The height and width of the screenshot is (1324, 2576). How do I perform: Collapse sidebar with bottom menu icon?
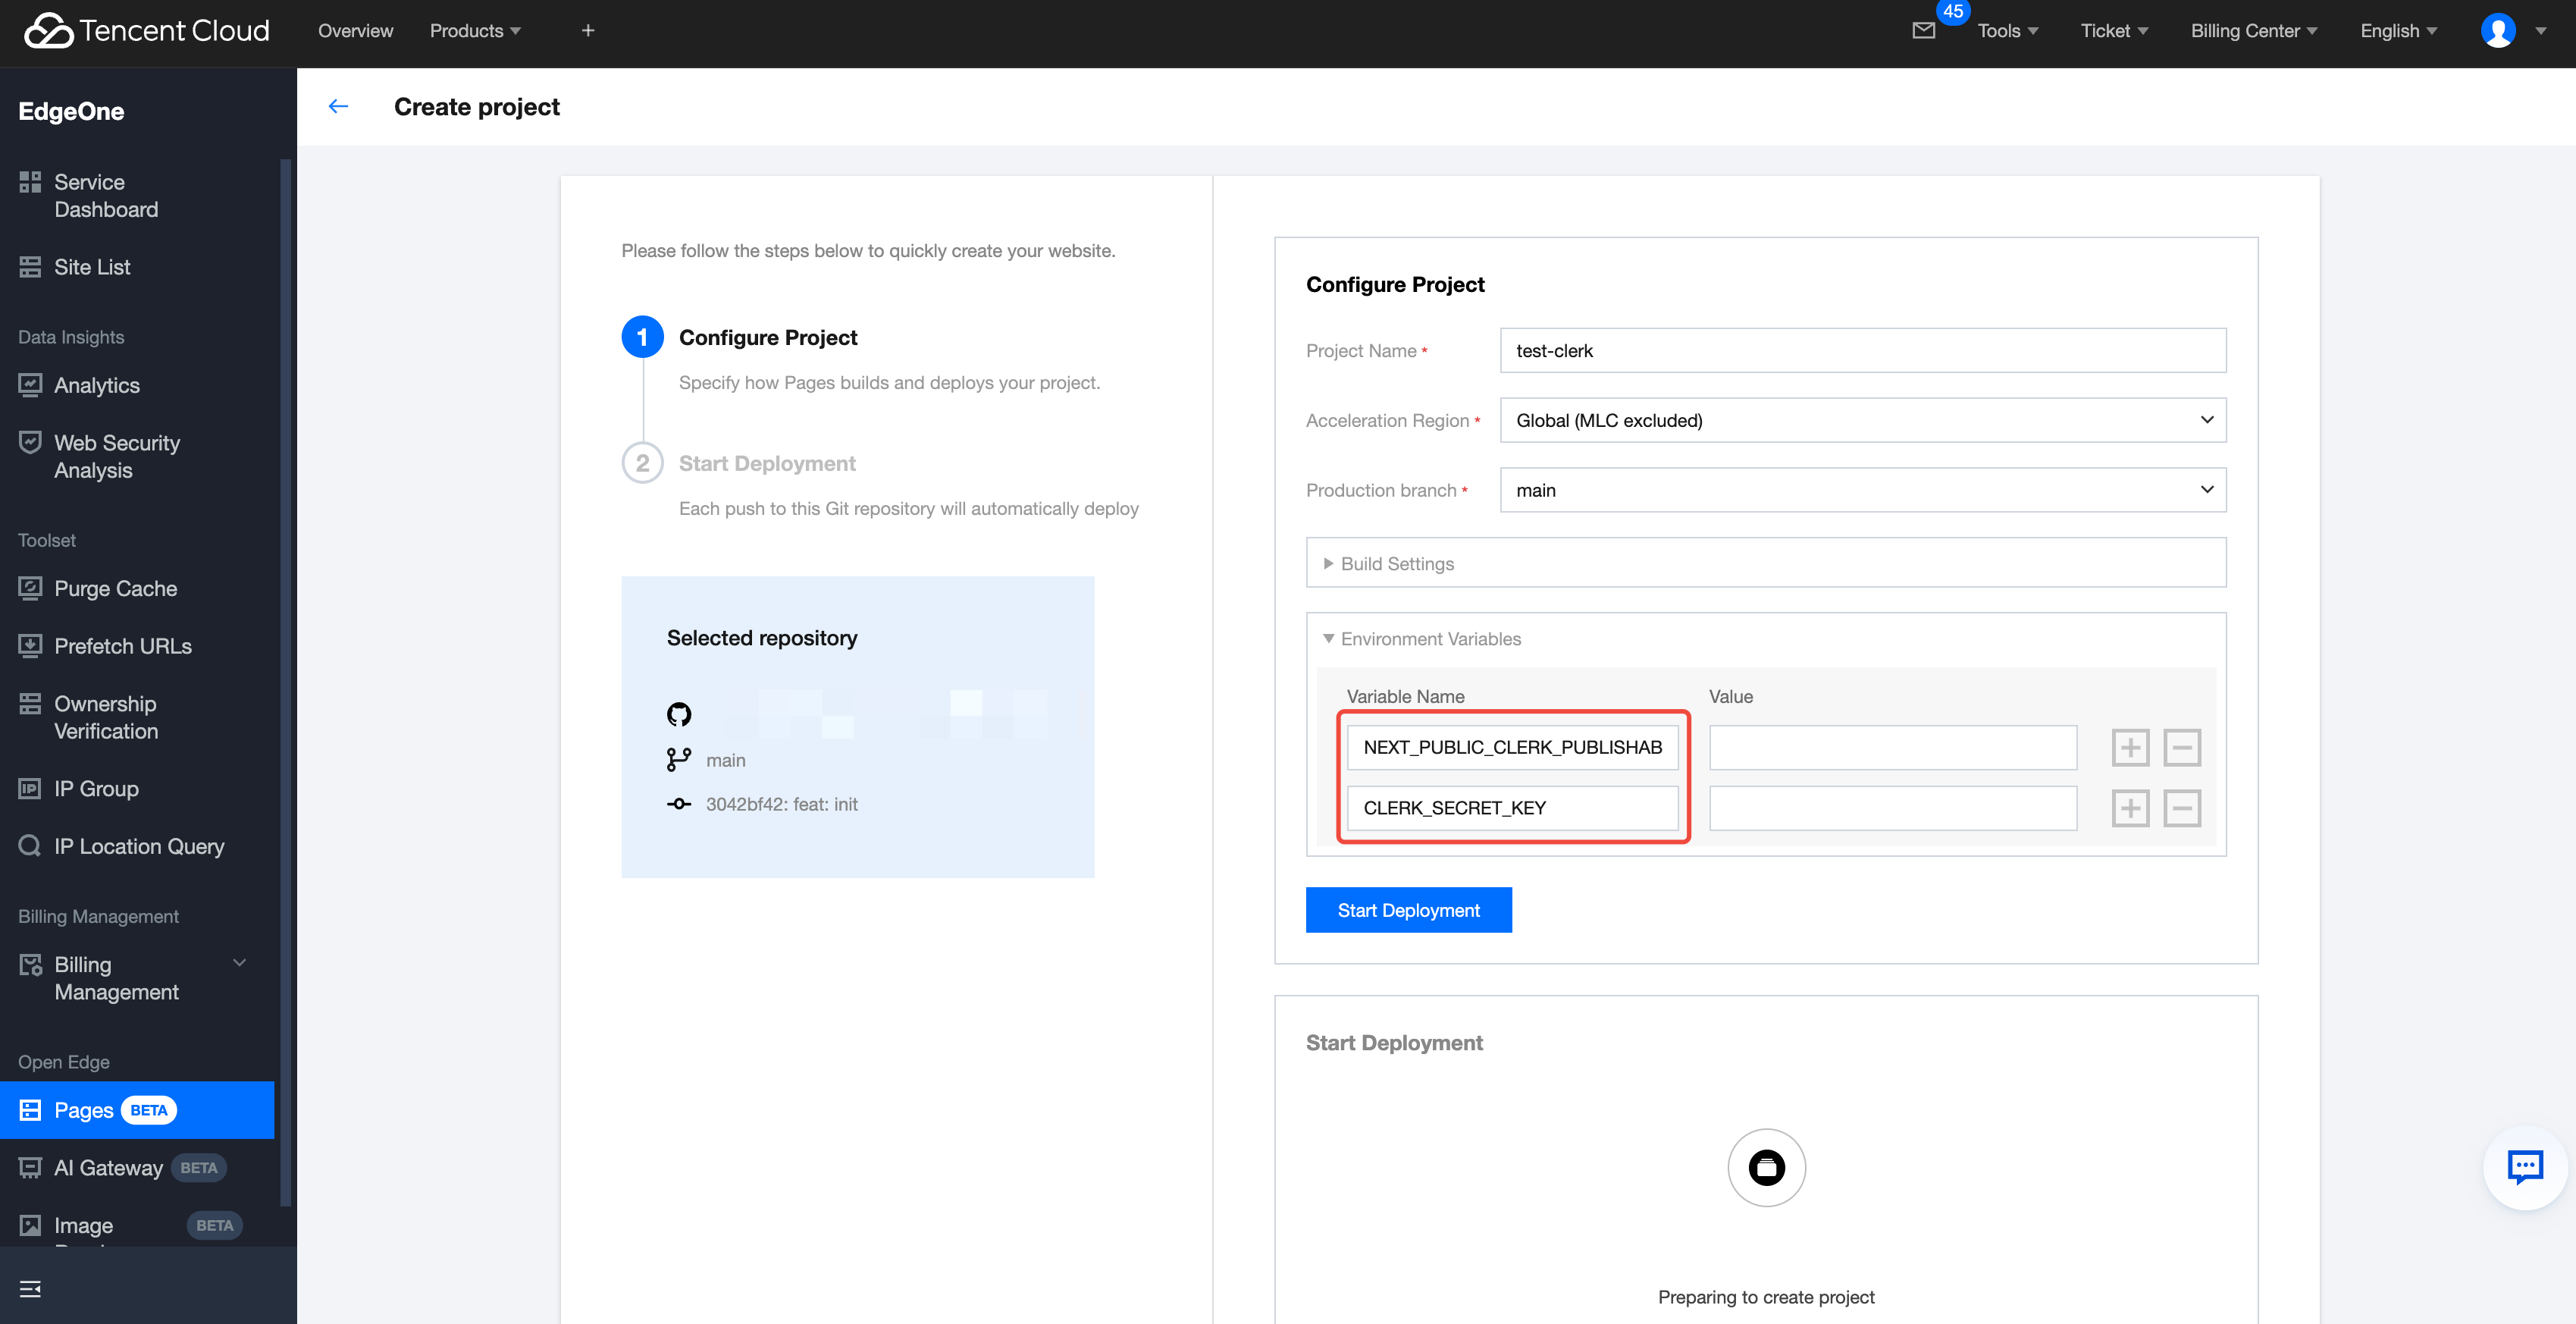(31, 1288)
